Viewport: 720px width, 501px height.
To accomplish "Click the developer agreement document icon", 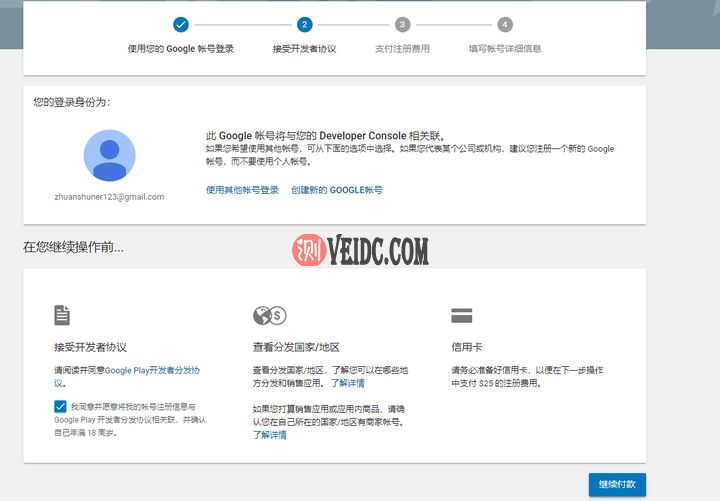I will coord(62,315).
